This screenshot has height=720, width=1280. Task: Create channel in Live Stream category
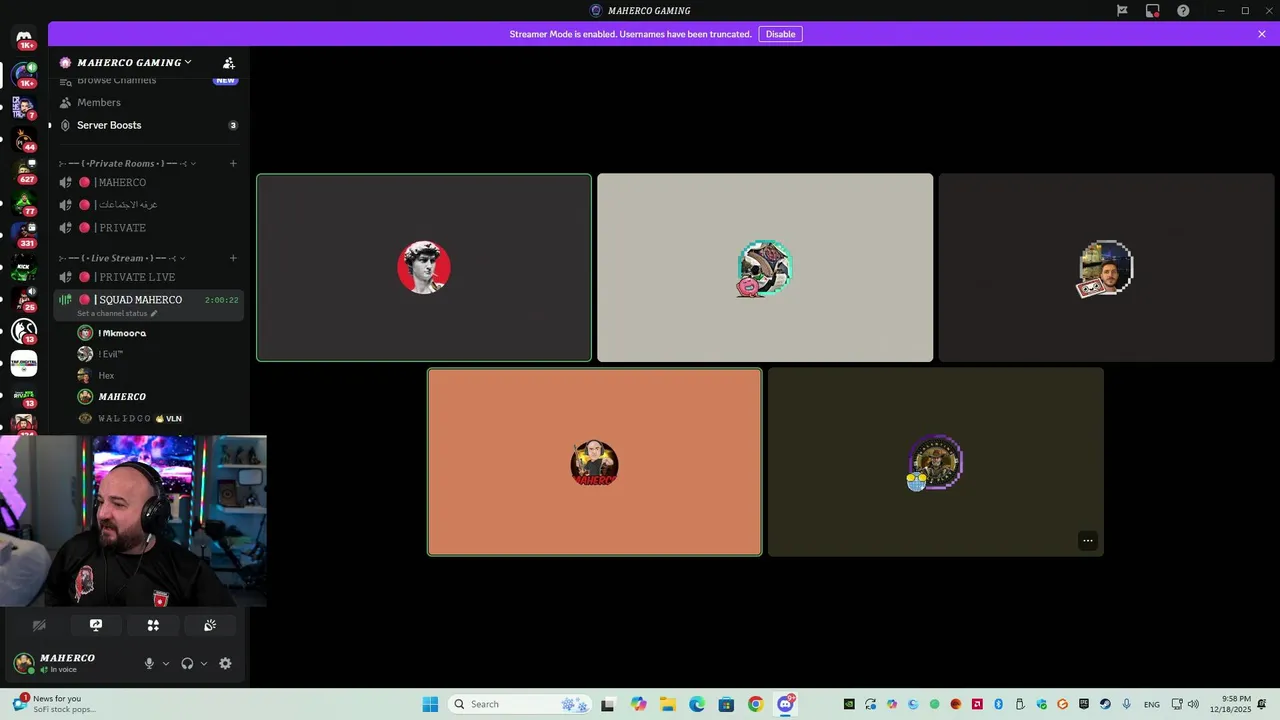pyautogui.click(x=233, y=258)
